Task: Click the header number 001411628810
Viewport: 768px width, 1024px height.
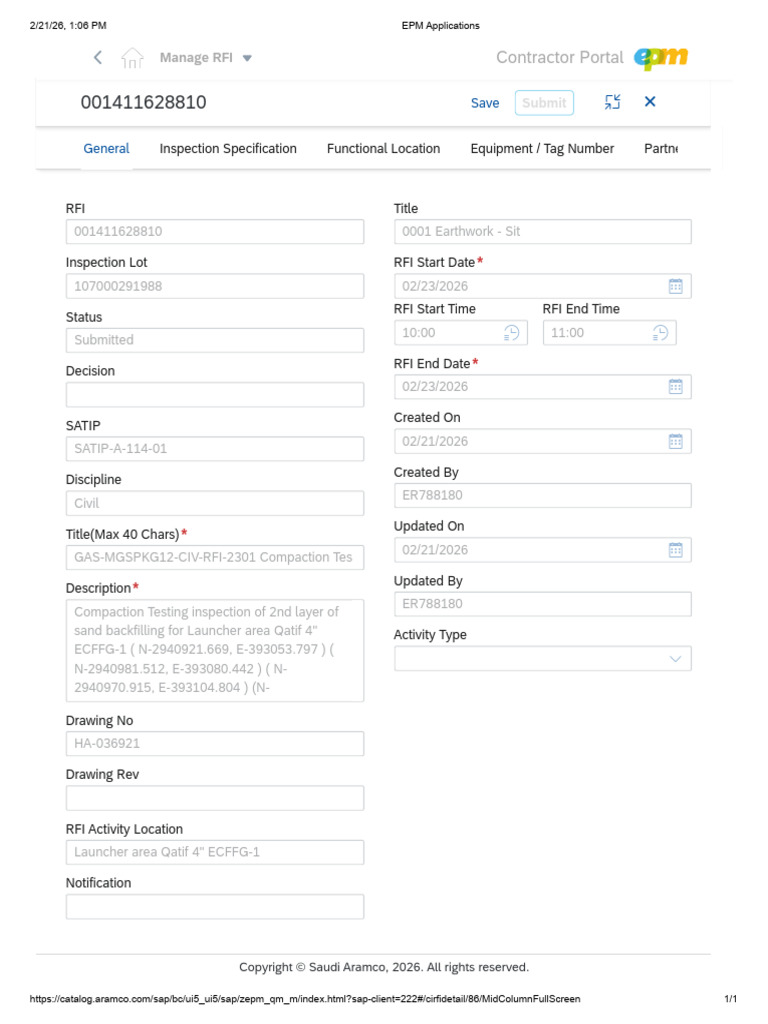Action: point(144,103)
